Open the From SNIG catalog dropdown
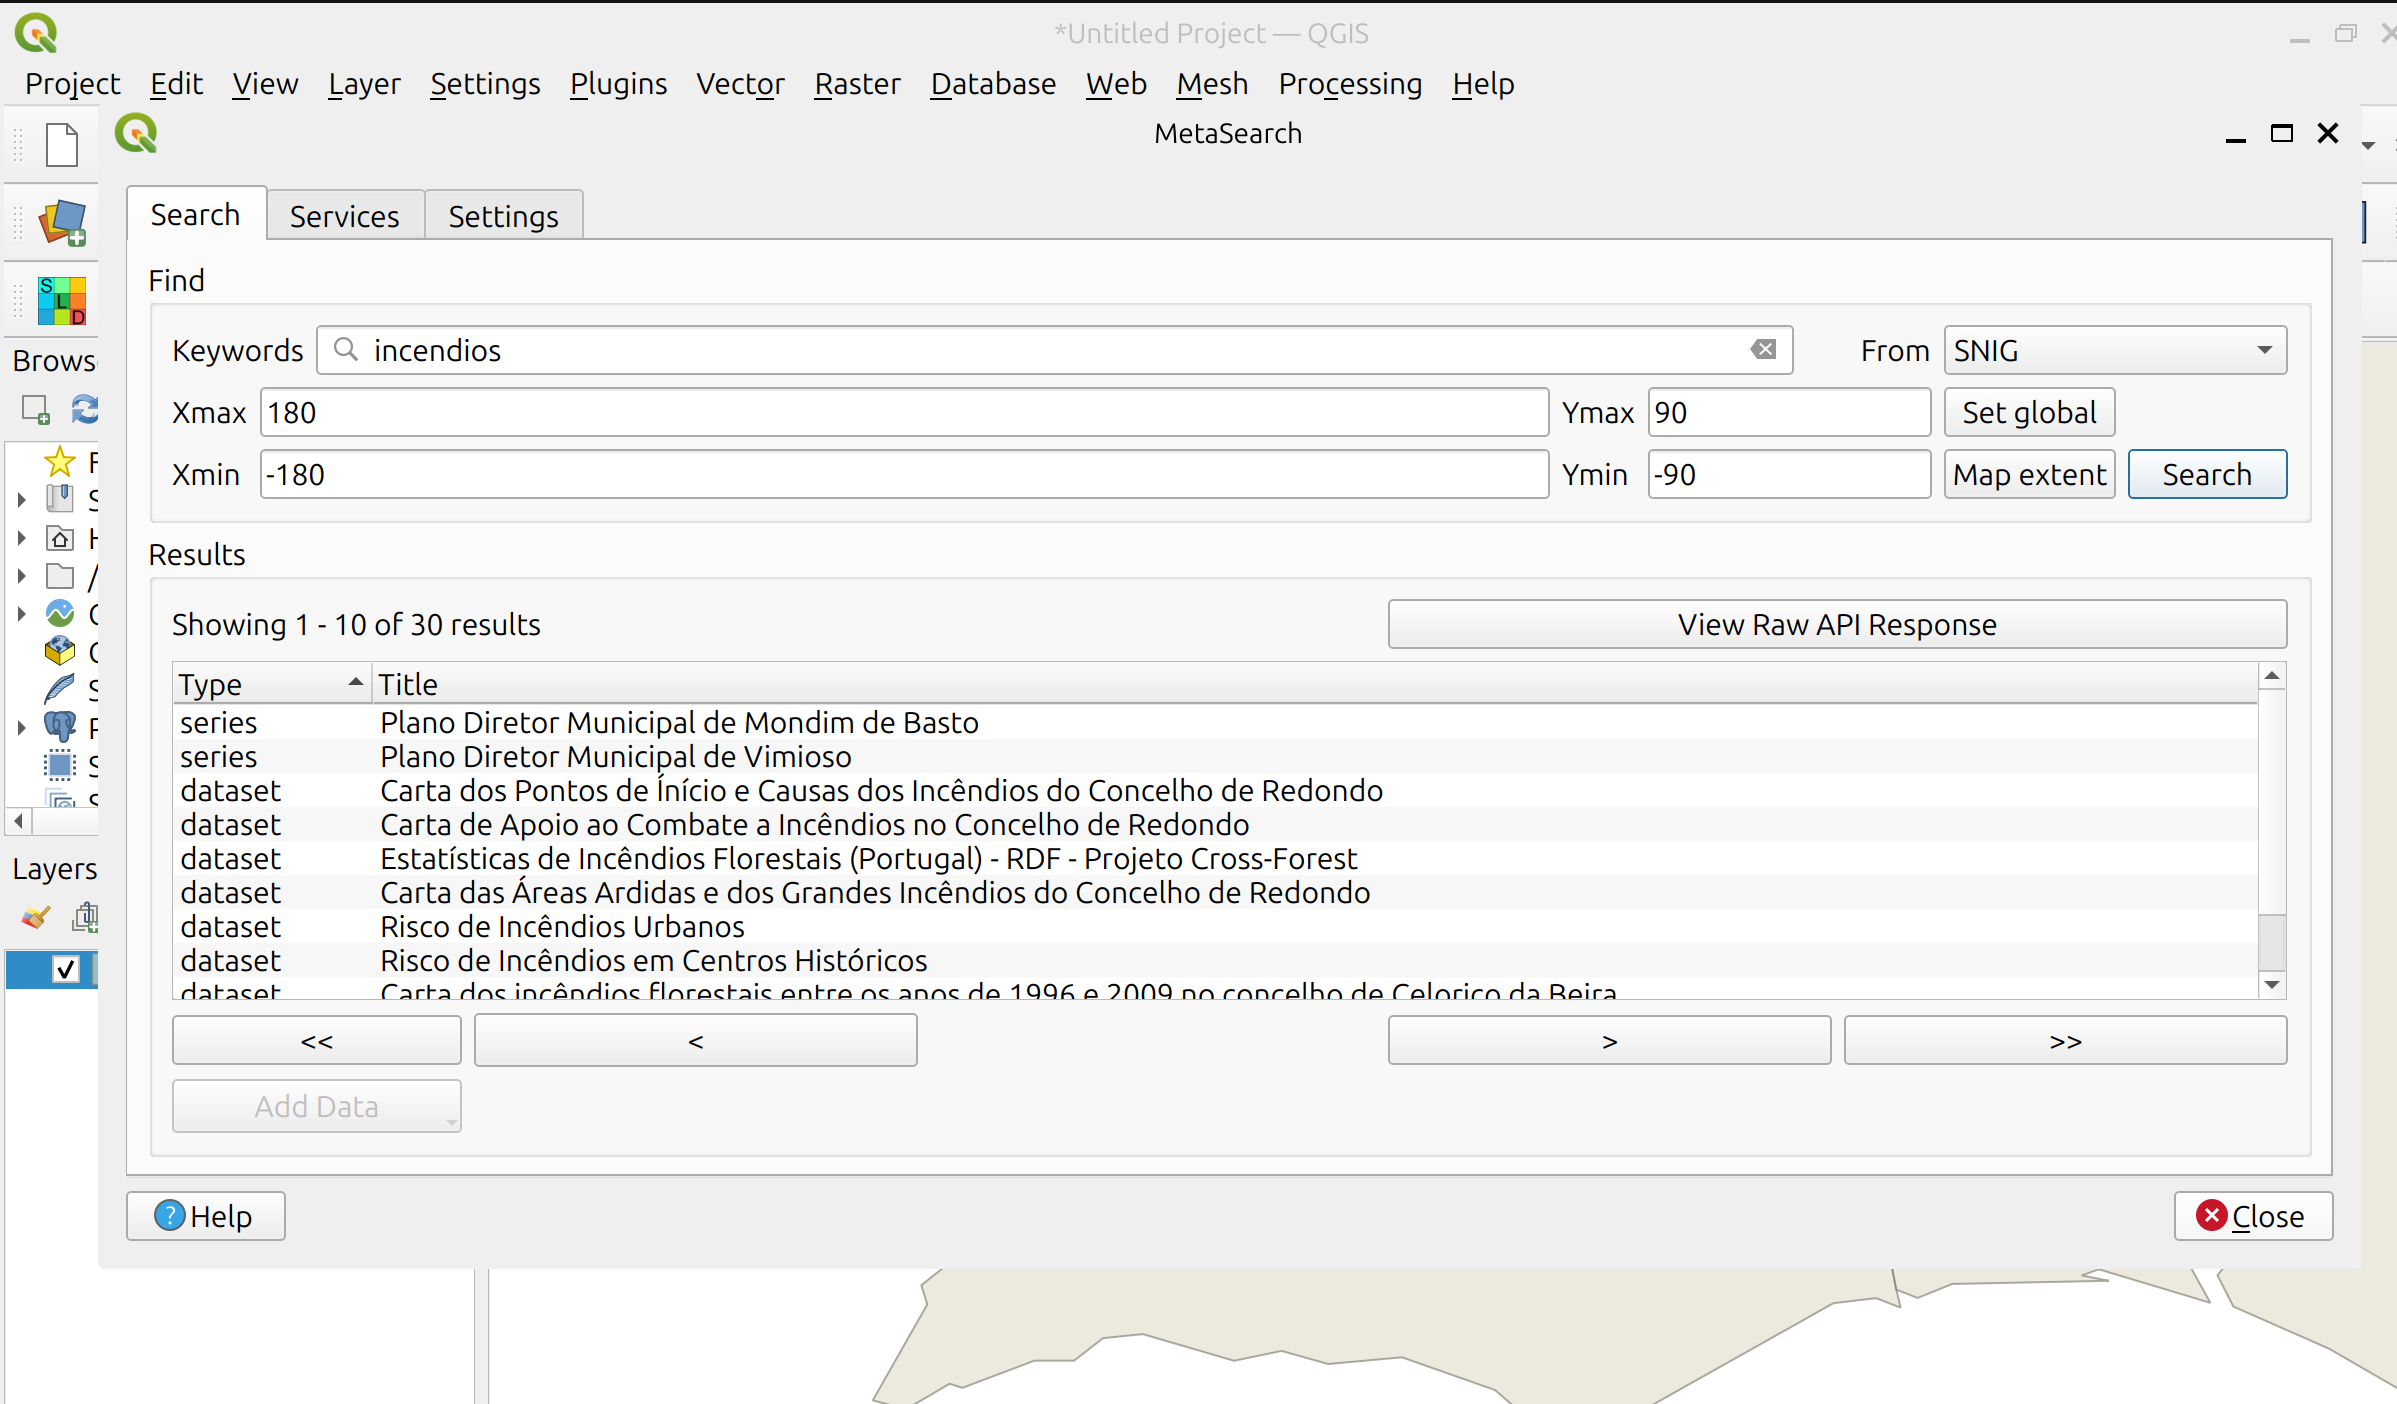This screenshot has width=2397, height=1404. tap(2114, 350)
